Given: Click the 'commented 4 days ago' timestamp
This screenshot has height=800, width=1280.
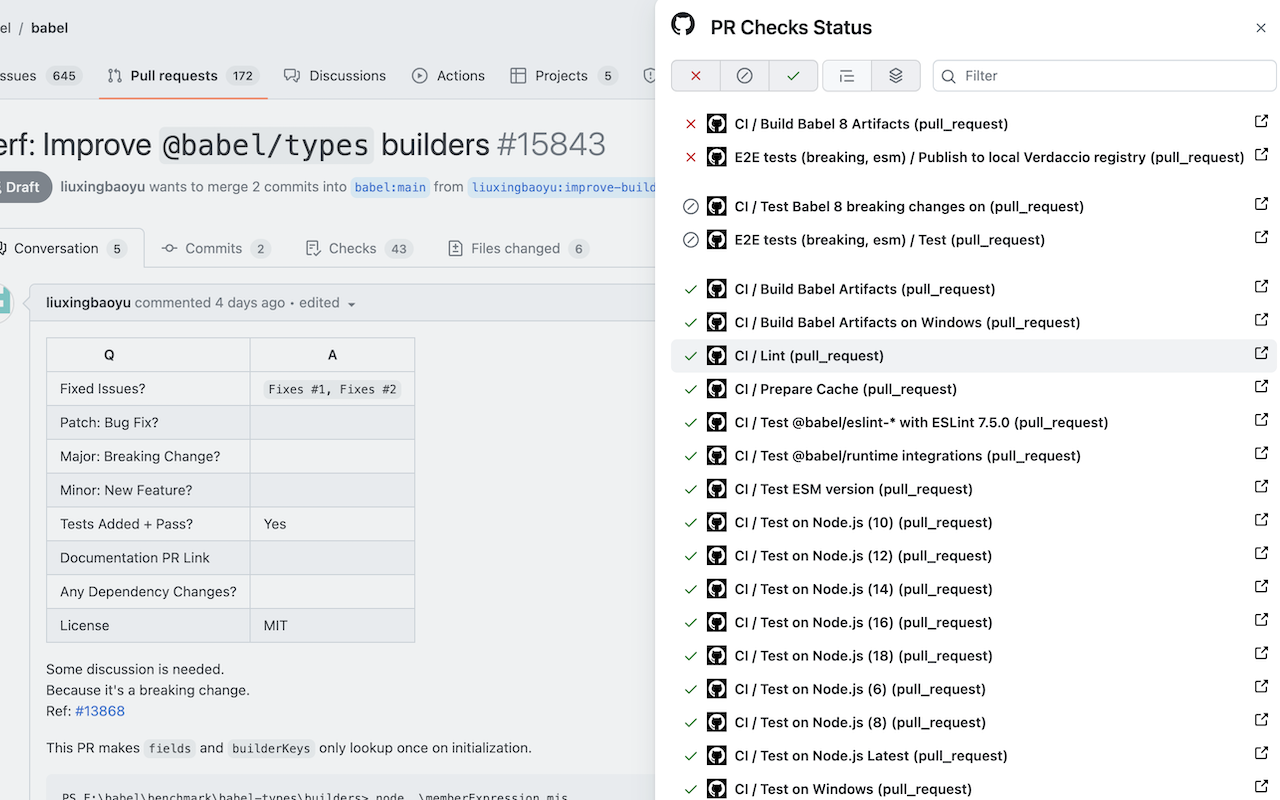Looking at the screenshot, I should click(x=210, y=302).
